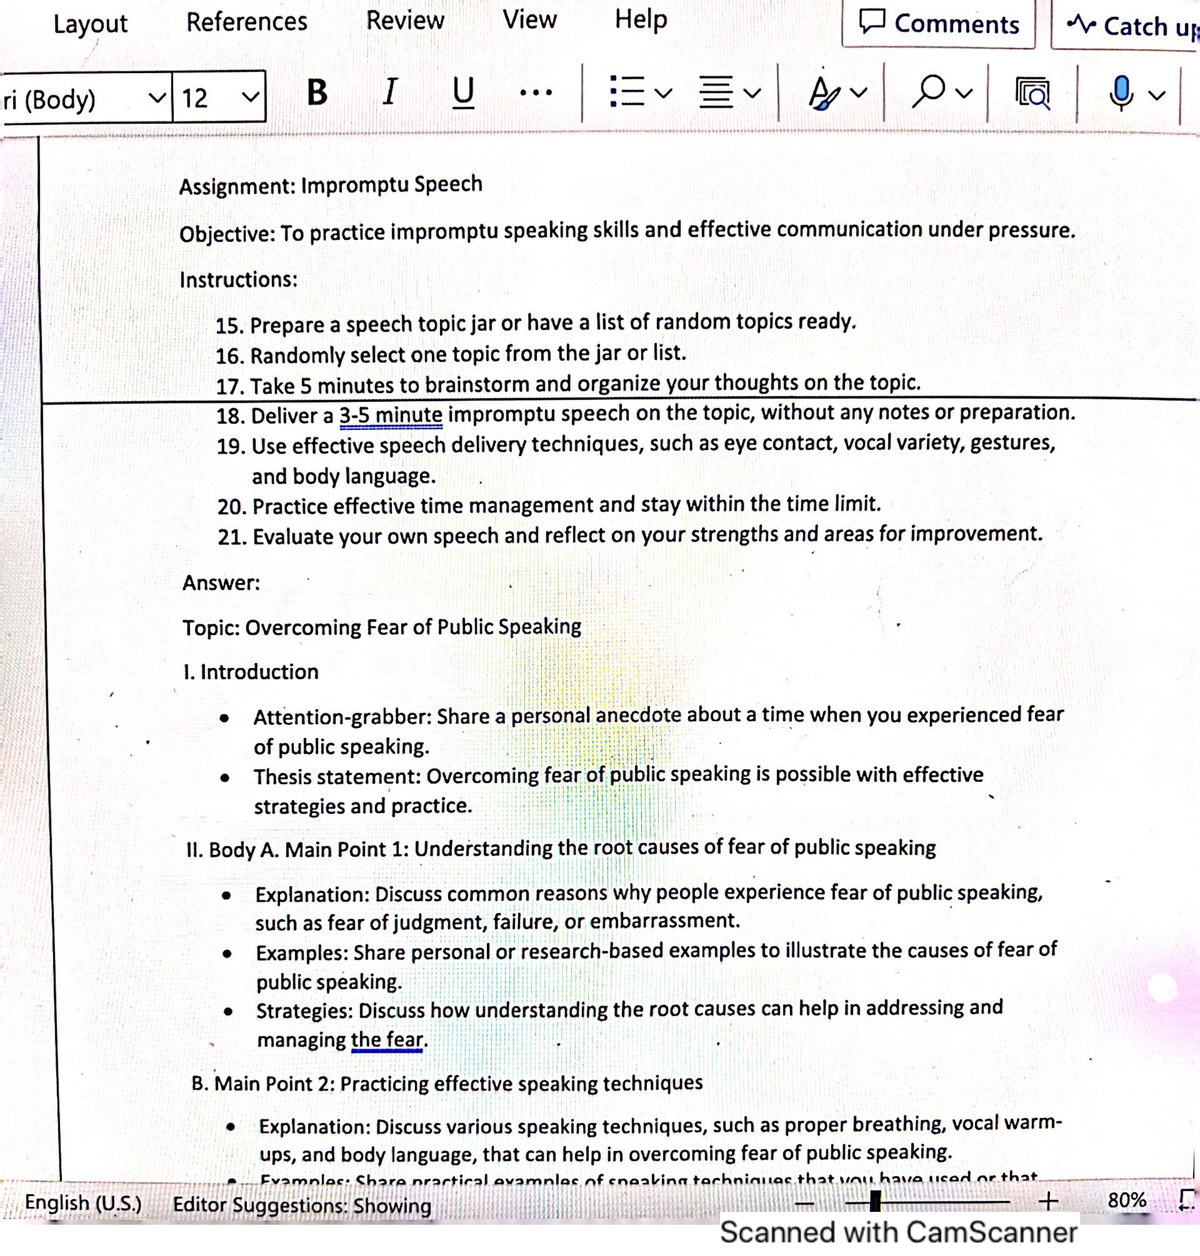Select the pen styling icon
Viewport: 1200px width, 1256px height.
pos(822,92)
